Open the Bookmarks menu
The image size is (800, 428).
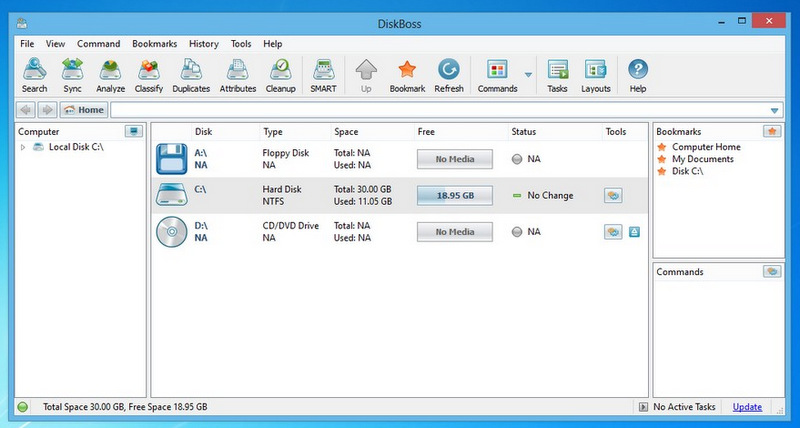click(154, 44)
